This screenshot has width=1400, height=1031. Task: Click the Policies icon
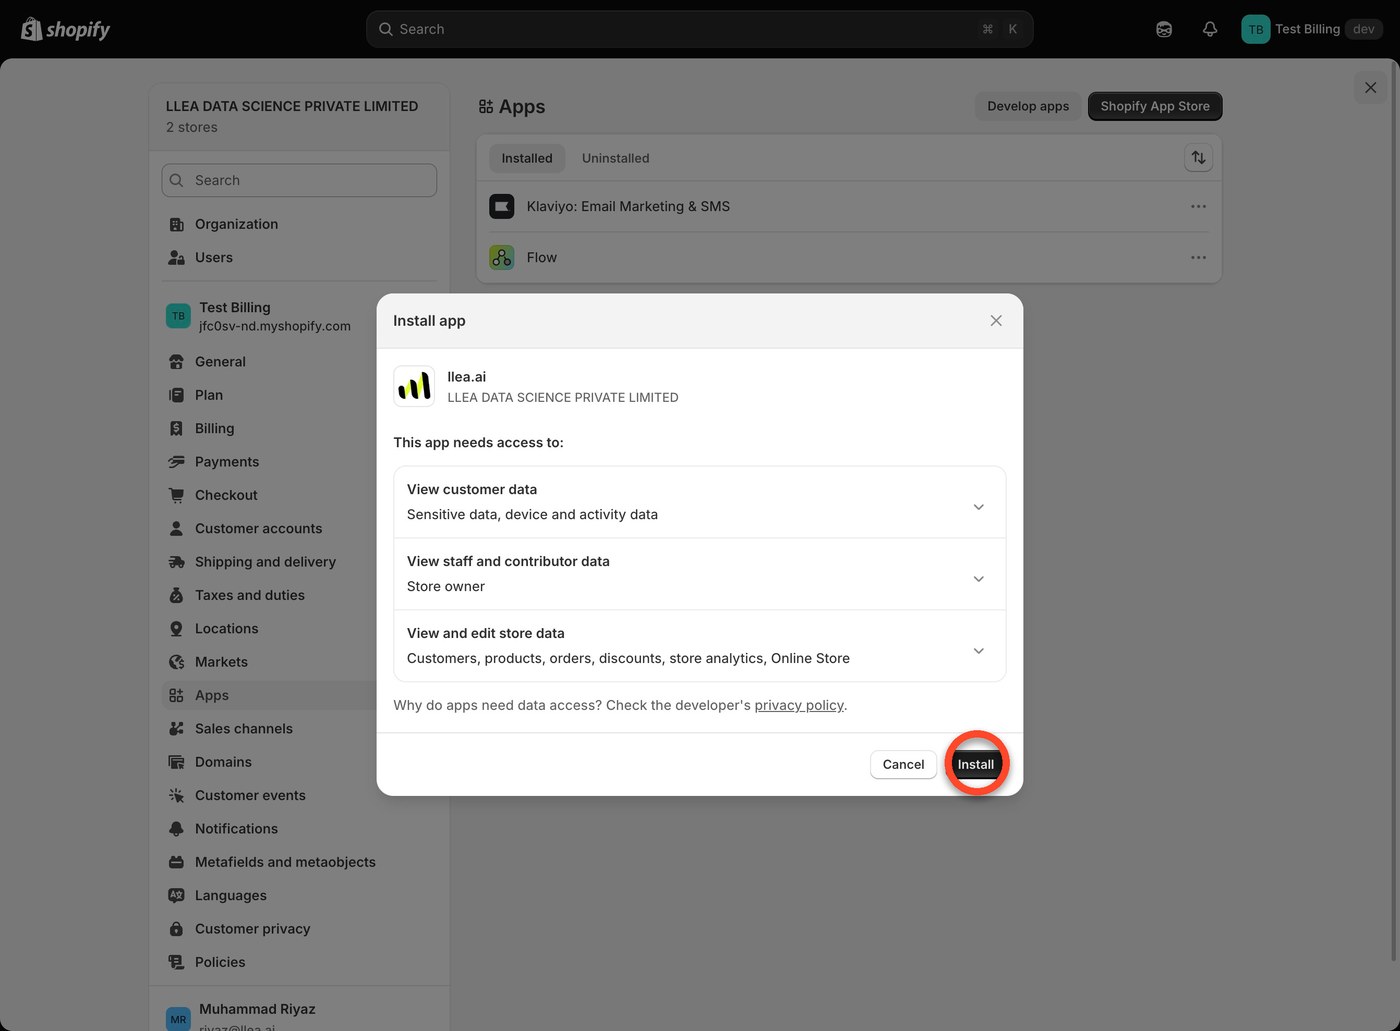point(176,962)
